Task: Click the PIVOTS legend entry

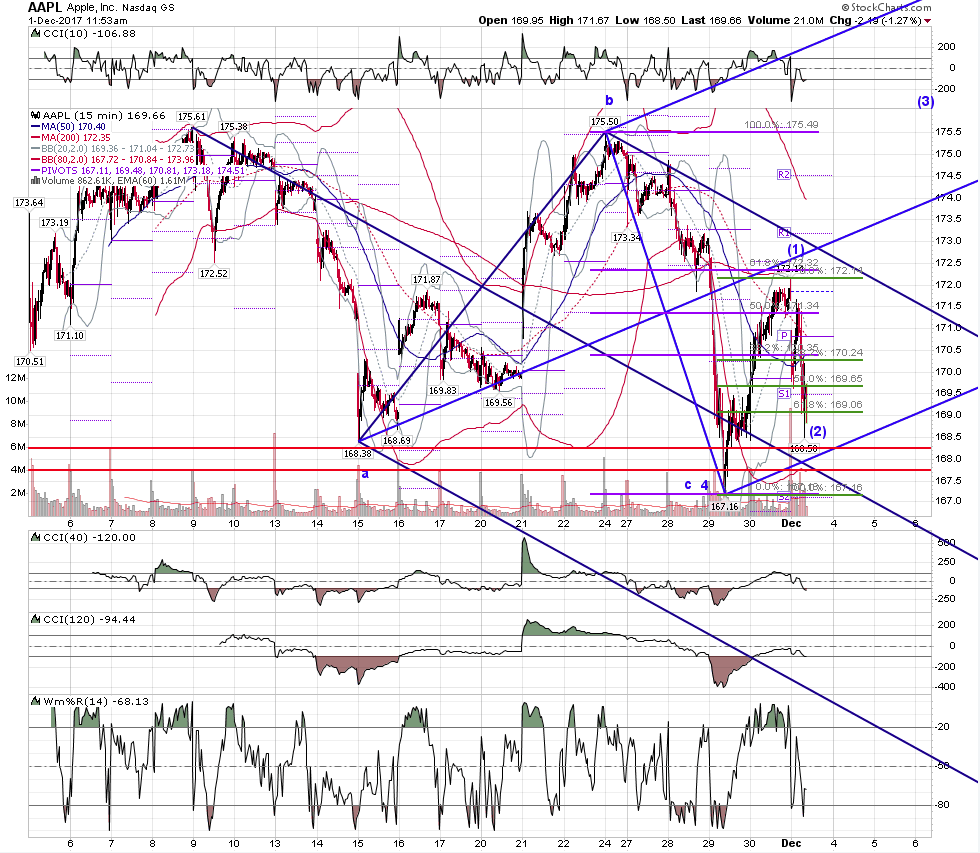Action: tap(143, 171)
